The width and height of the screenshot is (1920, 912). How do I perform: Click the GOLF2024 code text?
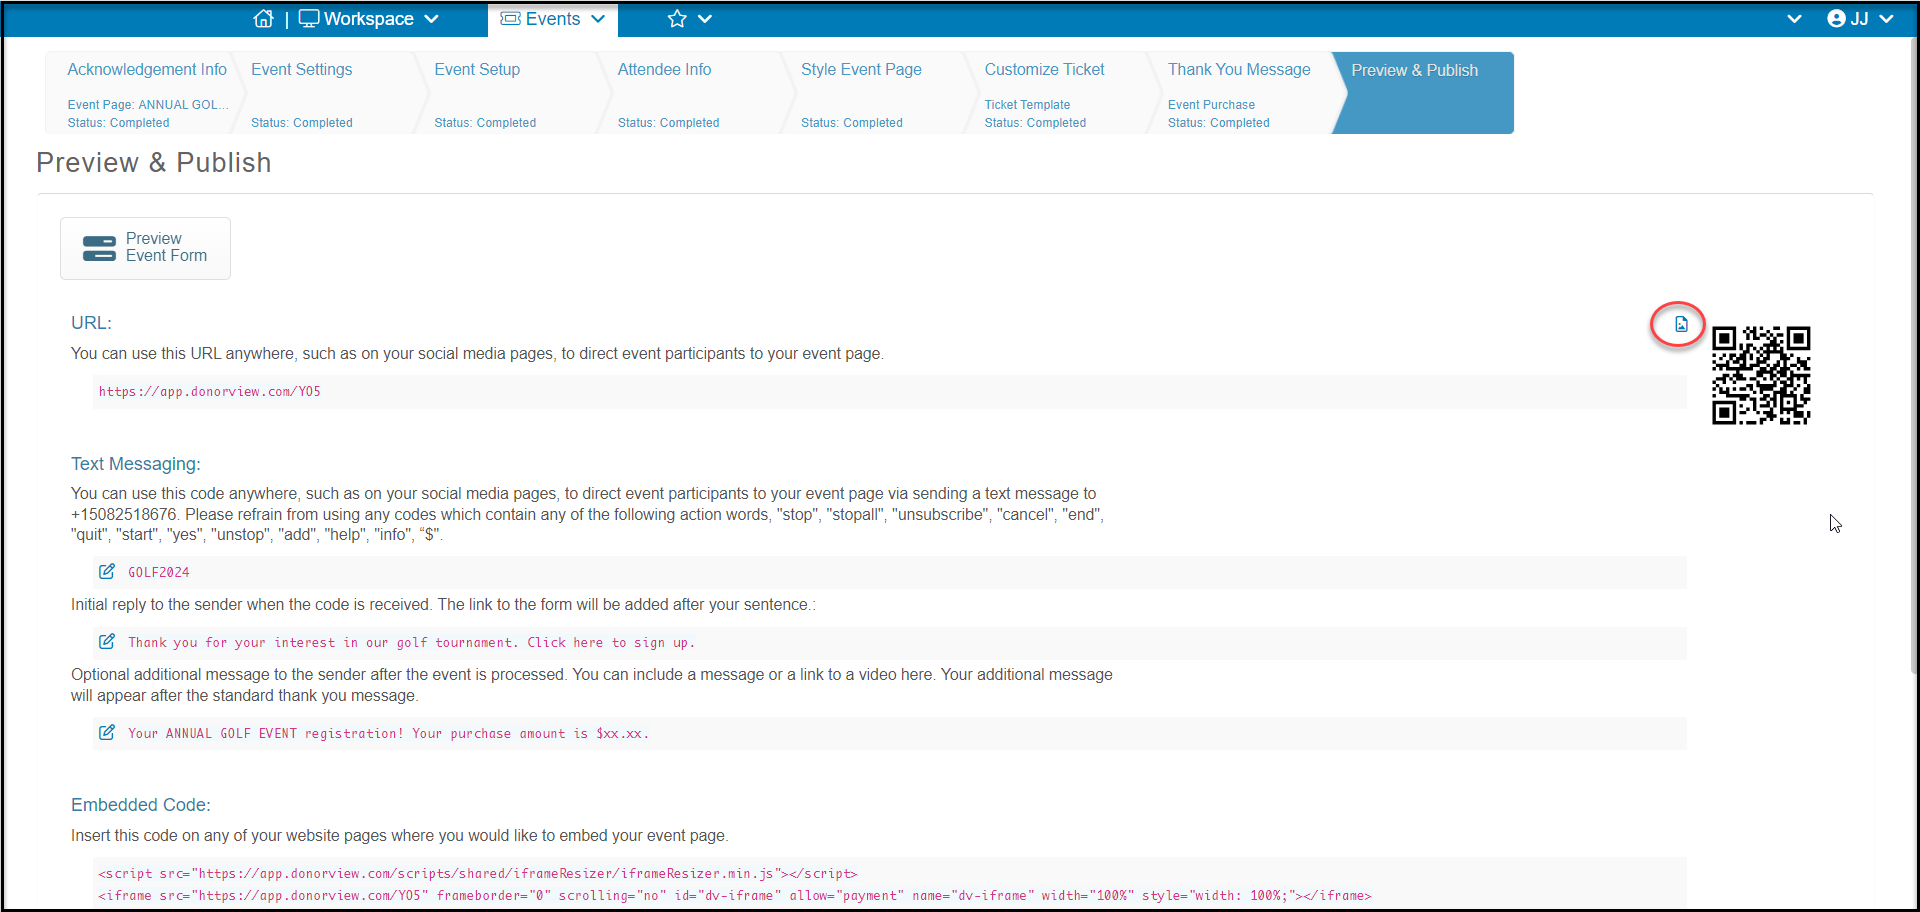[159, 573]
